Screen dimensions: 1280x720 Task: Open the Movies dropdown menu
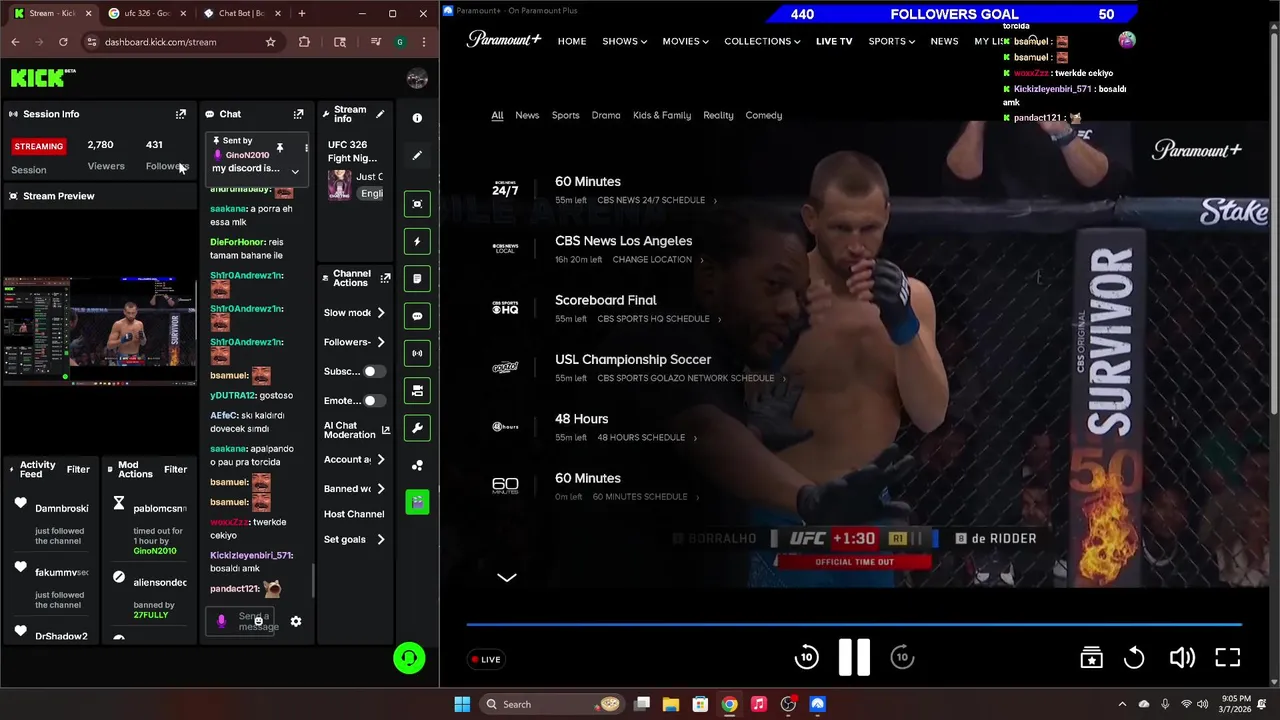pos(685,41)
